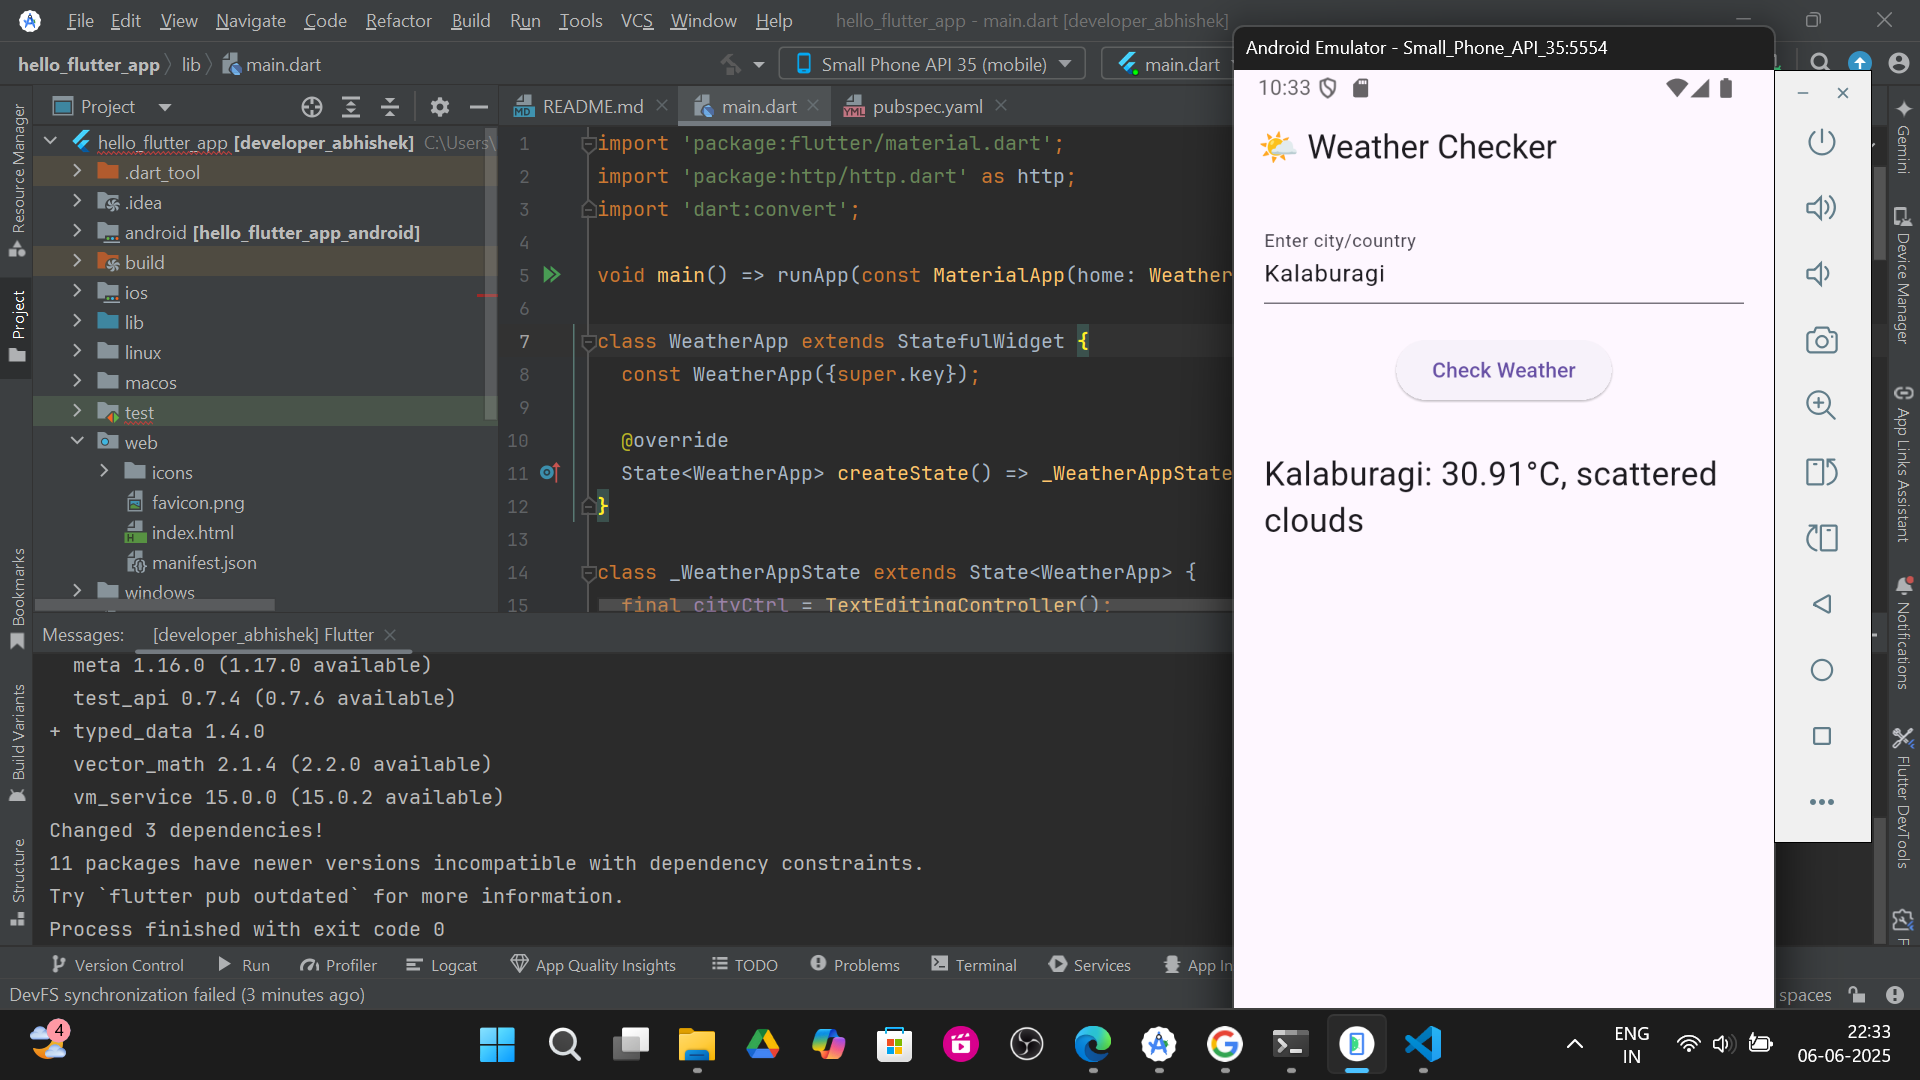The width and height of the screenshot is (1920, 1080).
Task: Open Small Phone API 35 device dropdown
Action: (x=931, y=64)
